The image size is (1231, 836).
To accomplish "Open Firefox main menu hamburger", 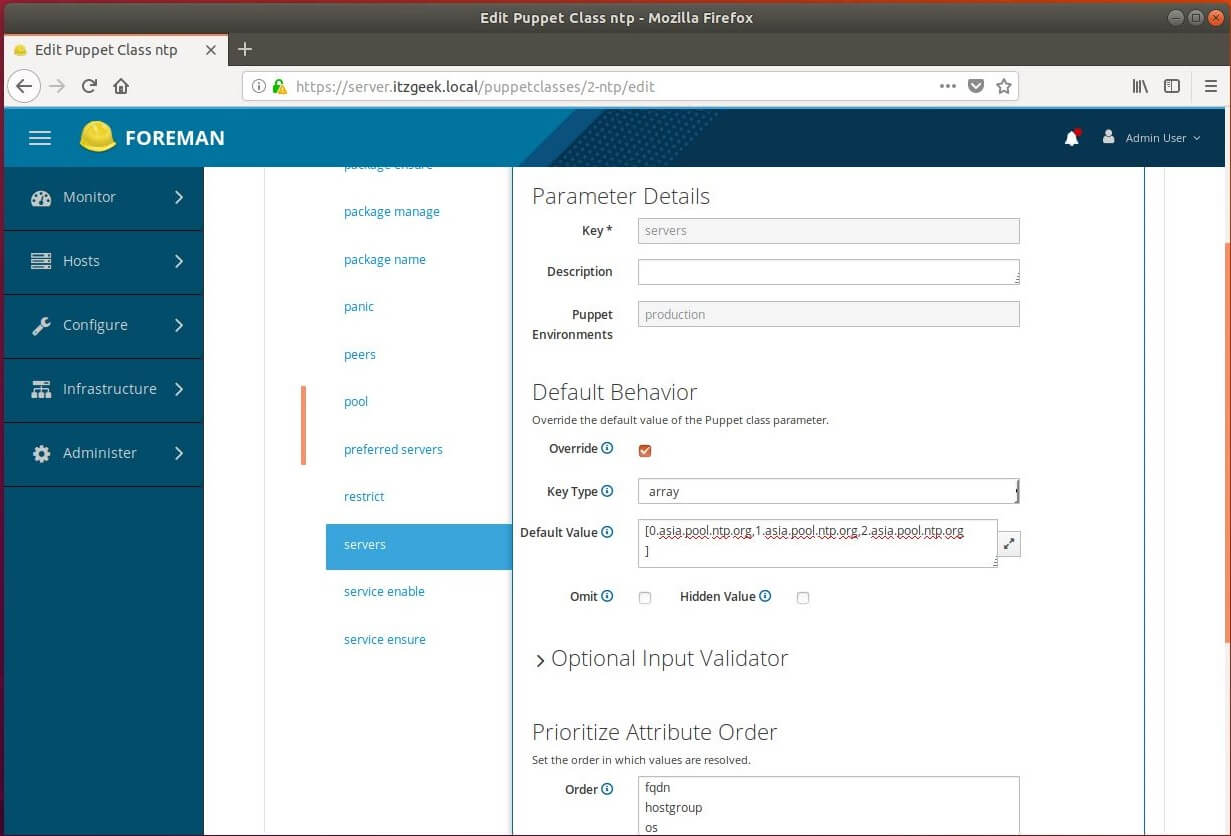I will point(1211,86).
